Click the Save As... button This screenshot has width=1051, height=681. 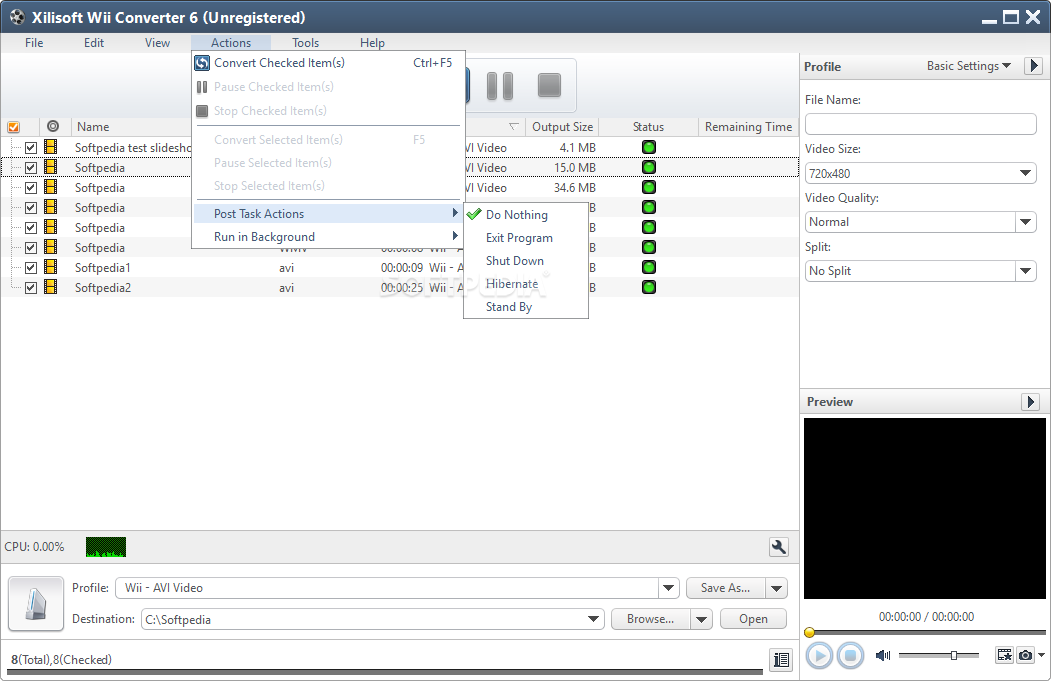[x=725, y=588]
